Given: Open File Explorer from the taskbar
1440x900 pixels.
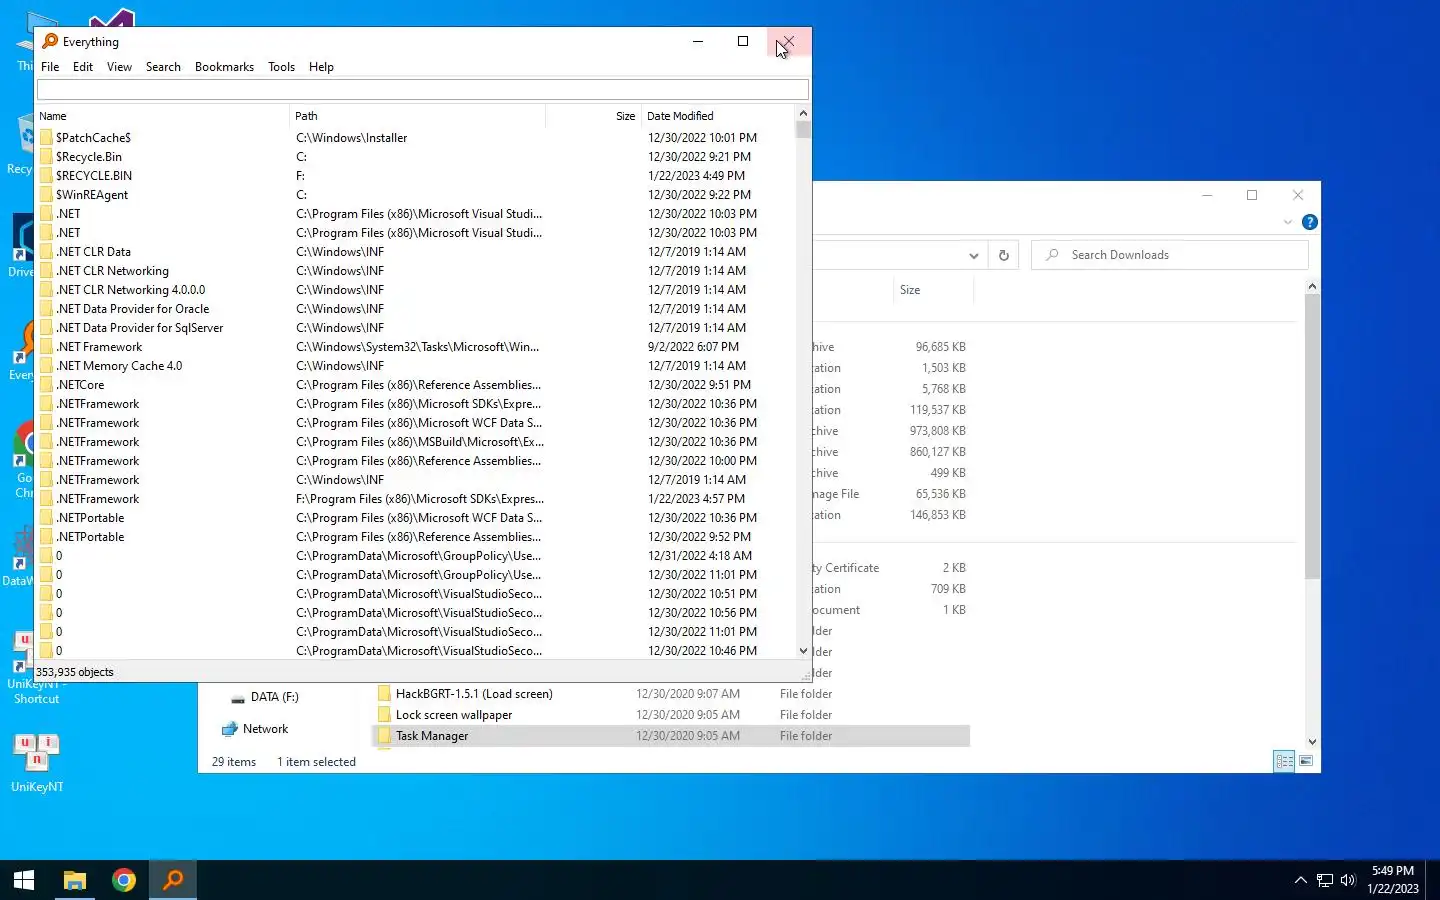Looking at the screenshot, I should click(x=75, y=880).
